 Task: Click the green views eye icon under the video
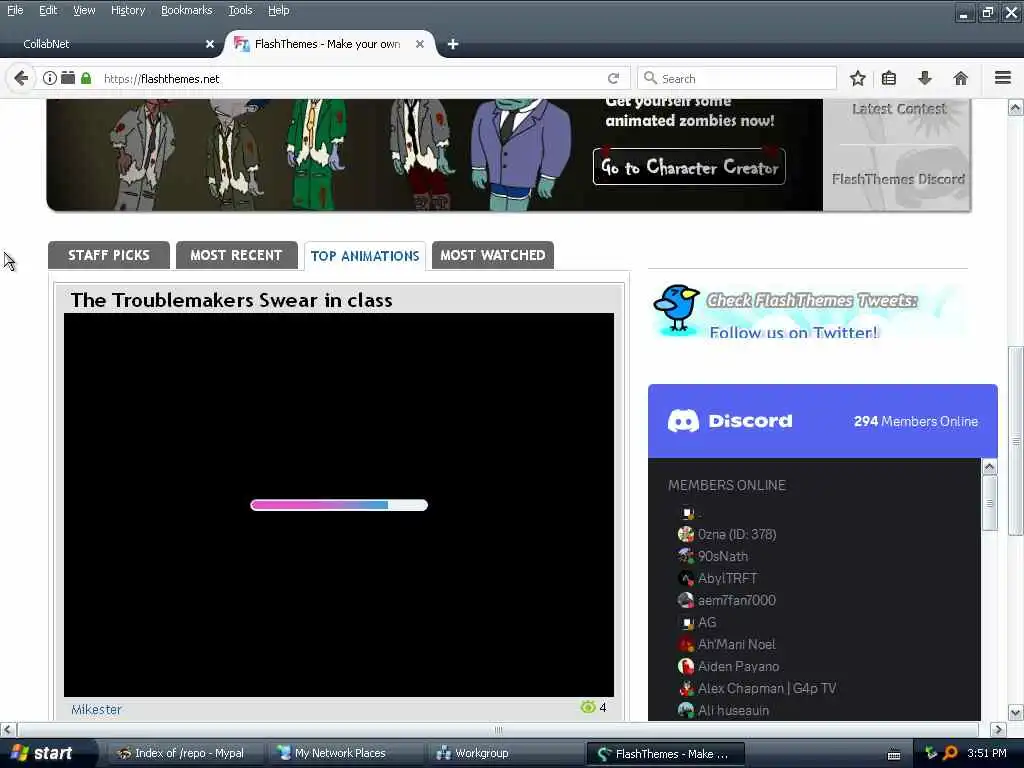tap(588, 707)
